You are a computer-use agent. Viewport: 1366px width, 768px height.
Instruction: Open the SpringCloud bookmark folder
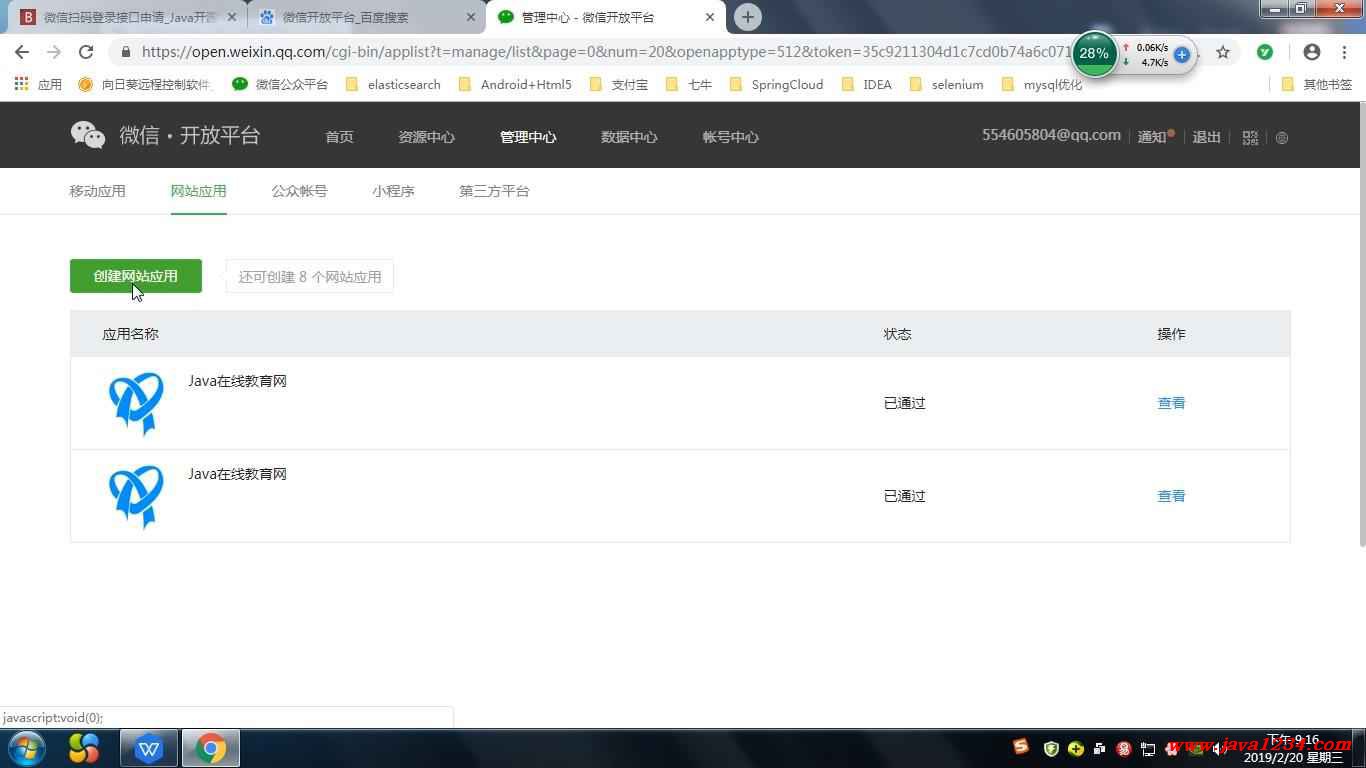[x=777, y=84]
